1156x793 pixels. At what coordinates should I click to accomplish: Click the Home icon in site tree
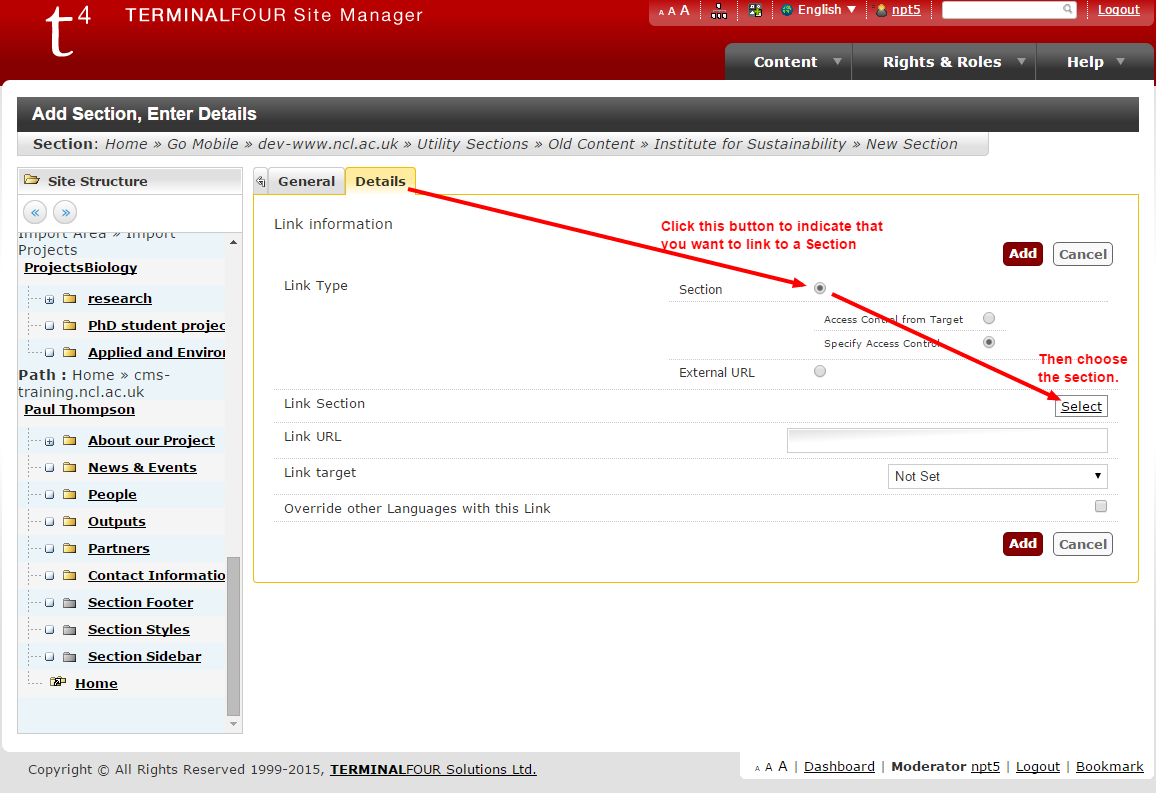coord(58,683)
